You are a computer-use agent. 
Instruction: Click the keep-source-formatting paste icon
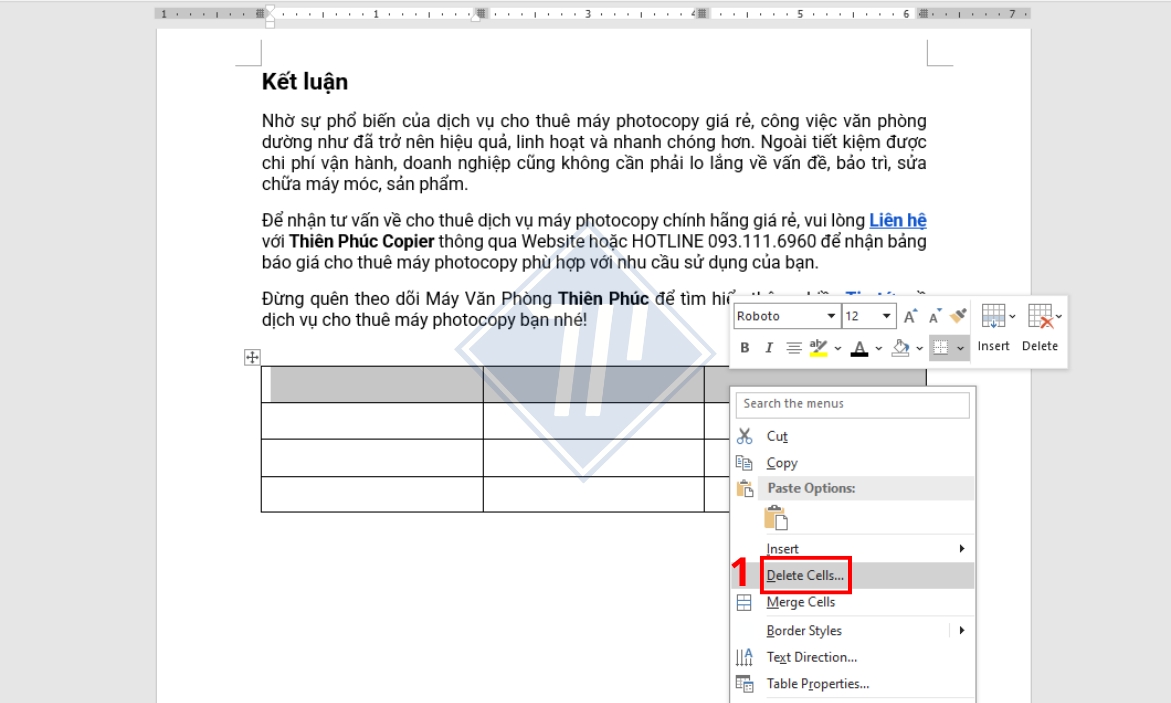tap(776, 518)
